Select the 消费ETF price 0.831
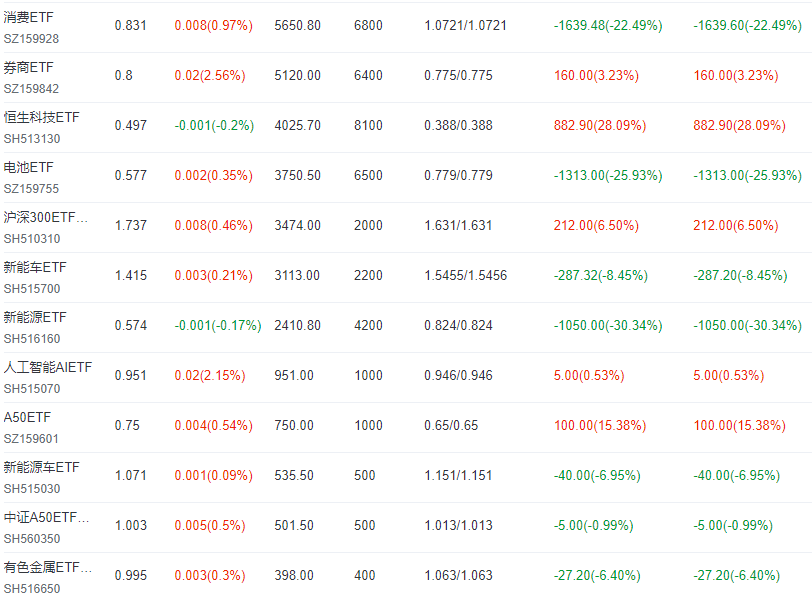The image size is (812, 602). point(130,25)
